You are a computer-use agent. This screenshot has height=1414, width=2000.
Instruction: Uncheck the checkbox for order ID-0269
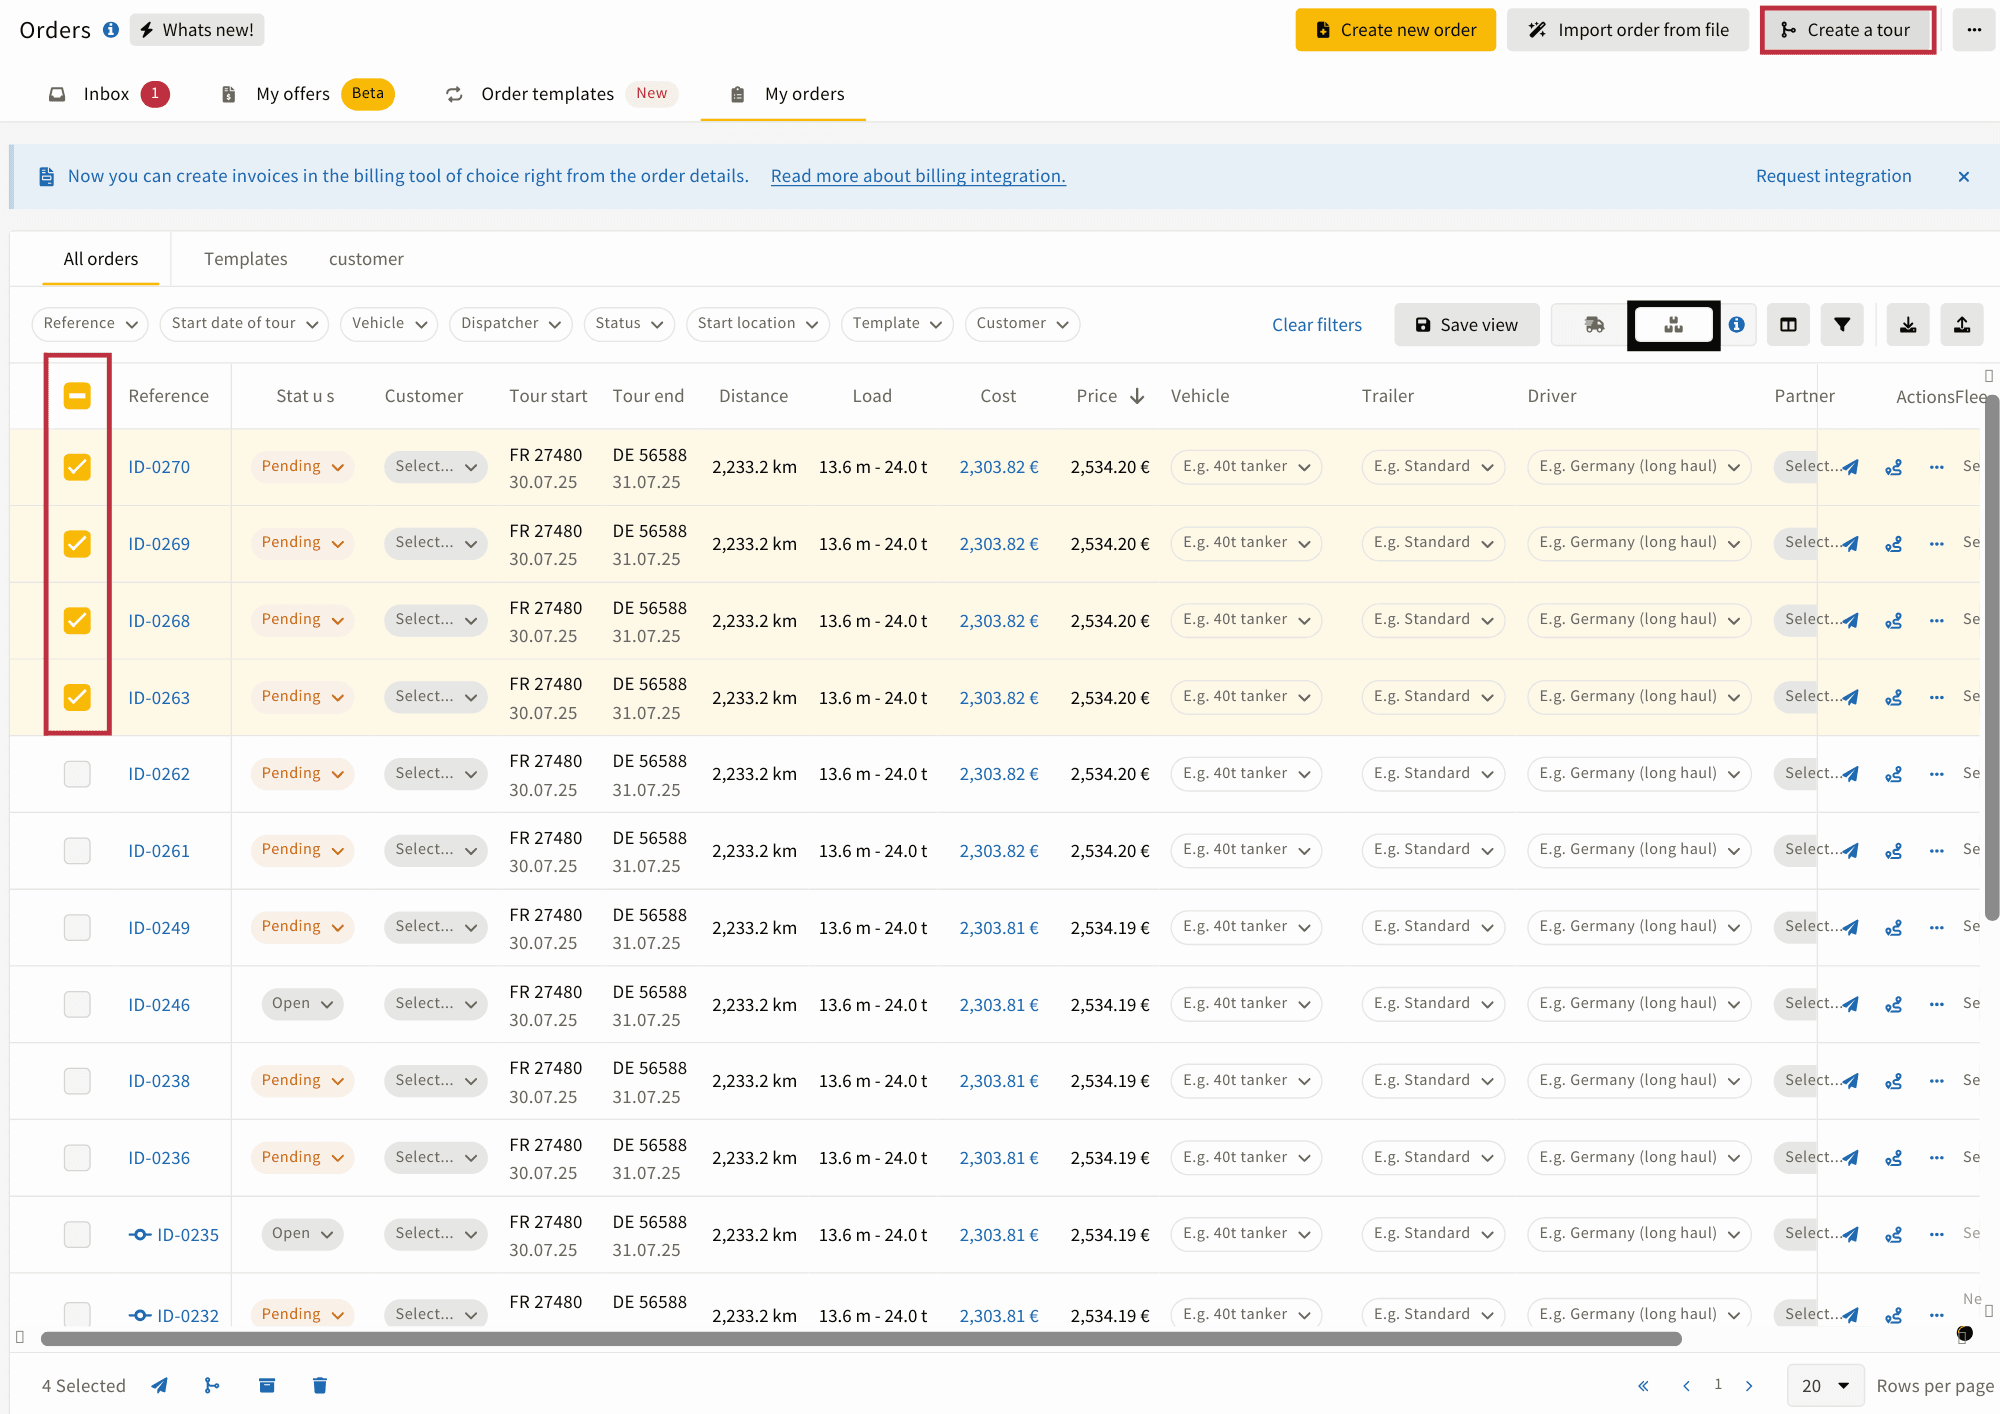pos(77,544)
